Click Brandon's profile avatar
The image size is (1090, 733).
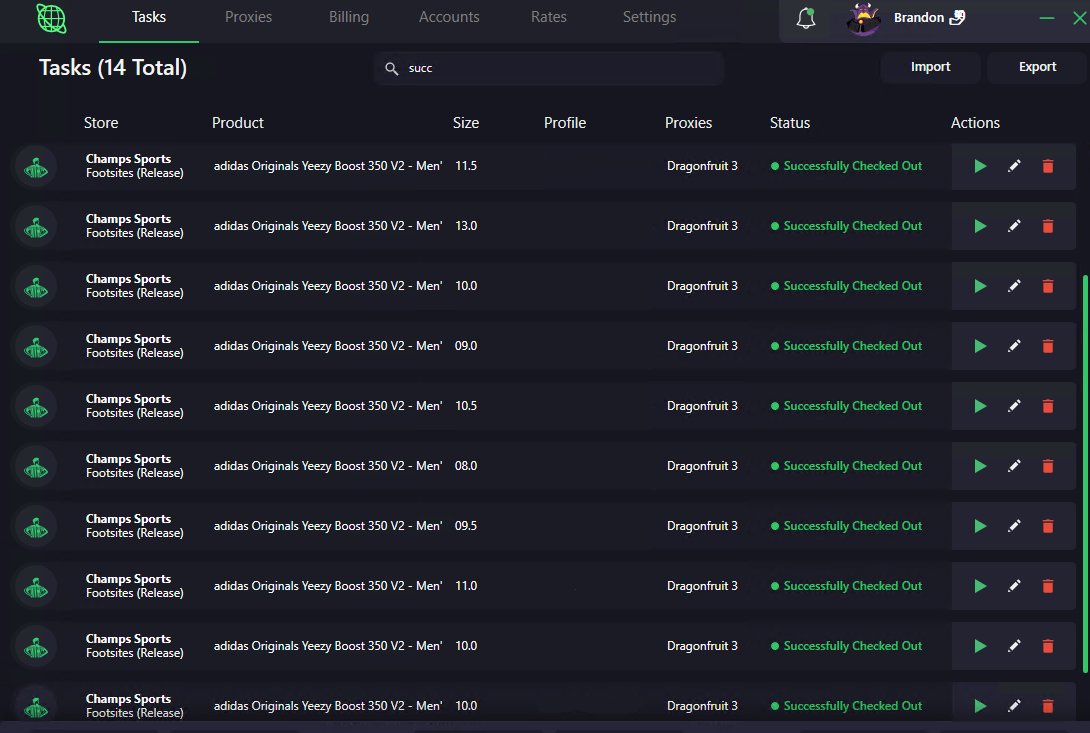863,18
